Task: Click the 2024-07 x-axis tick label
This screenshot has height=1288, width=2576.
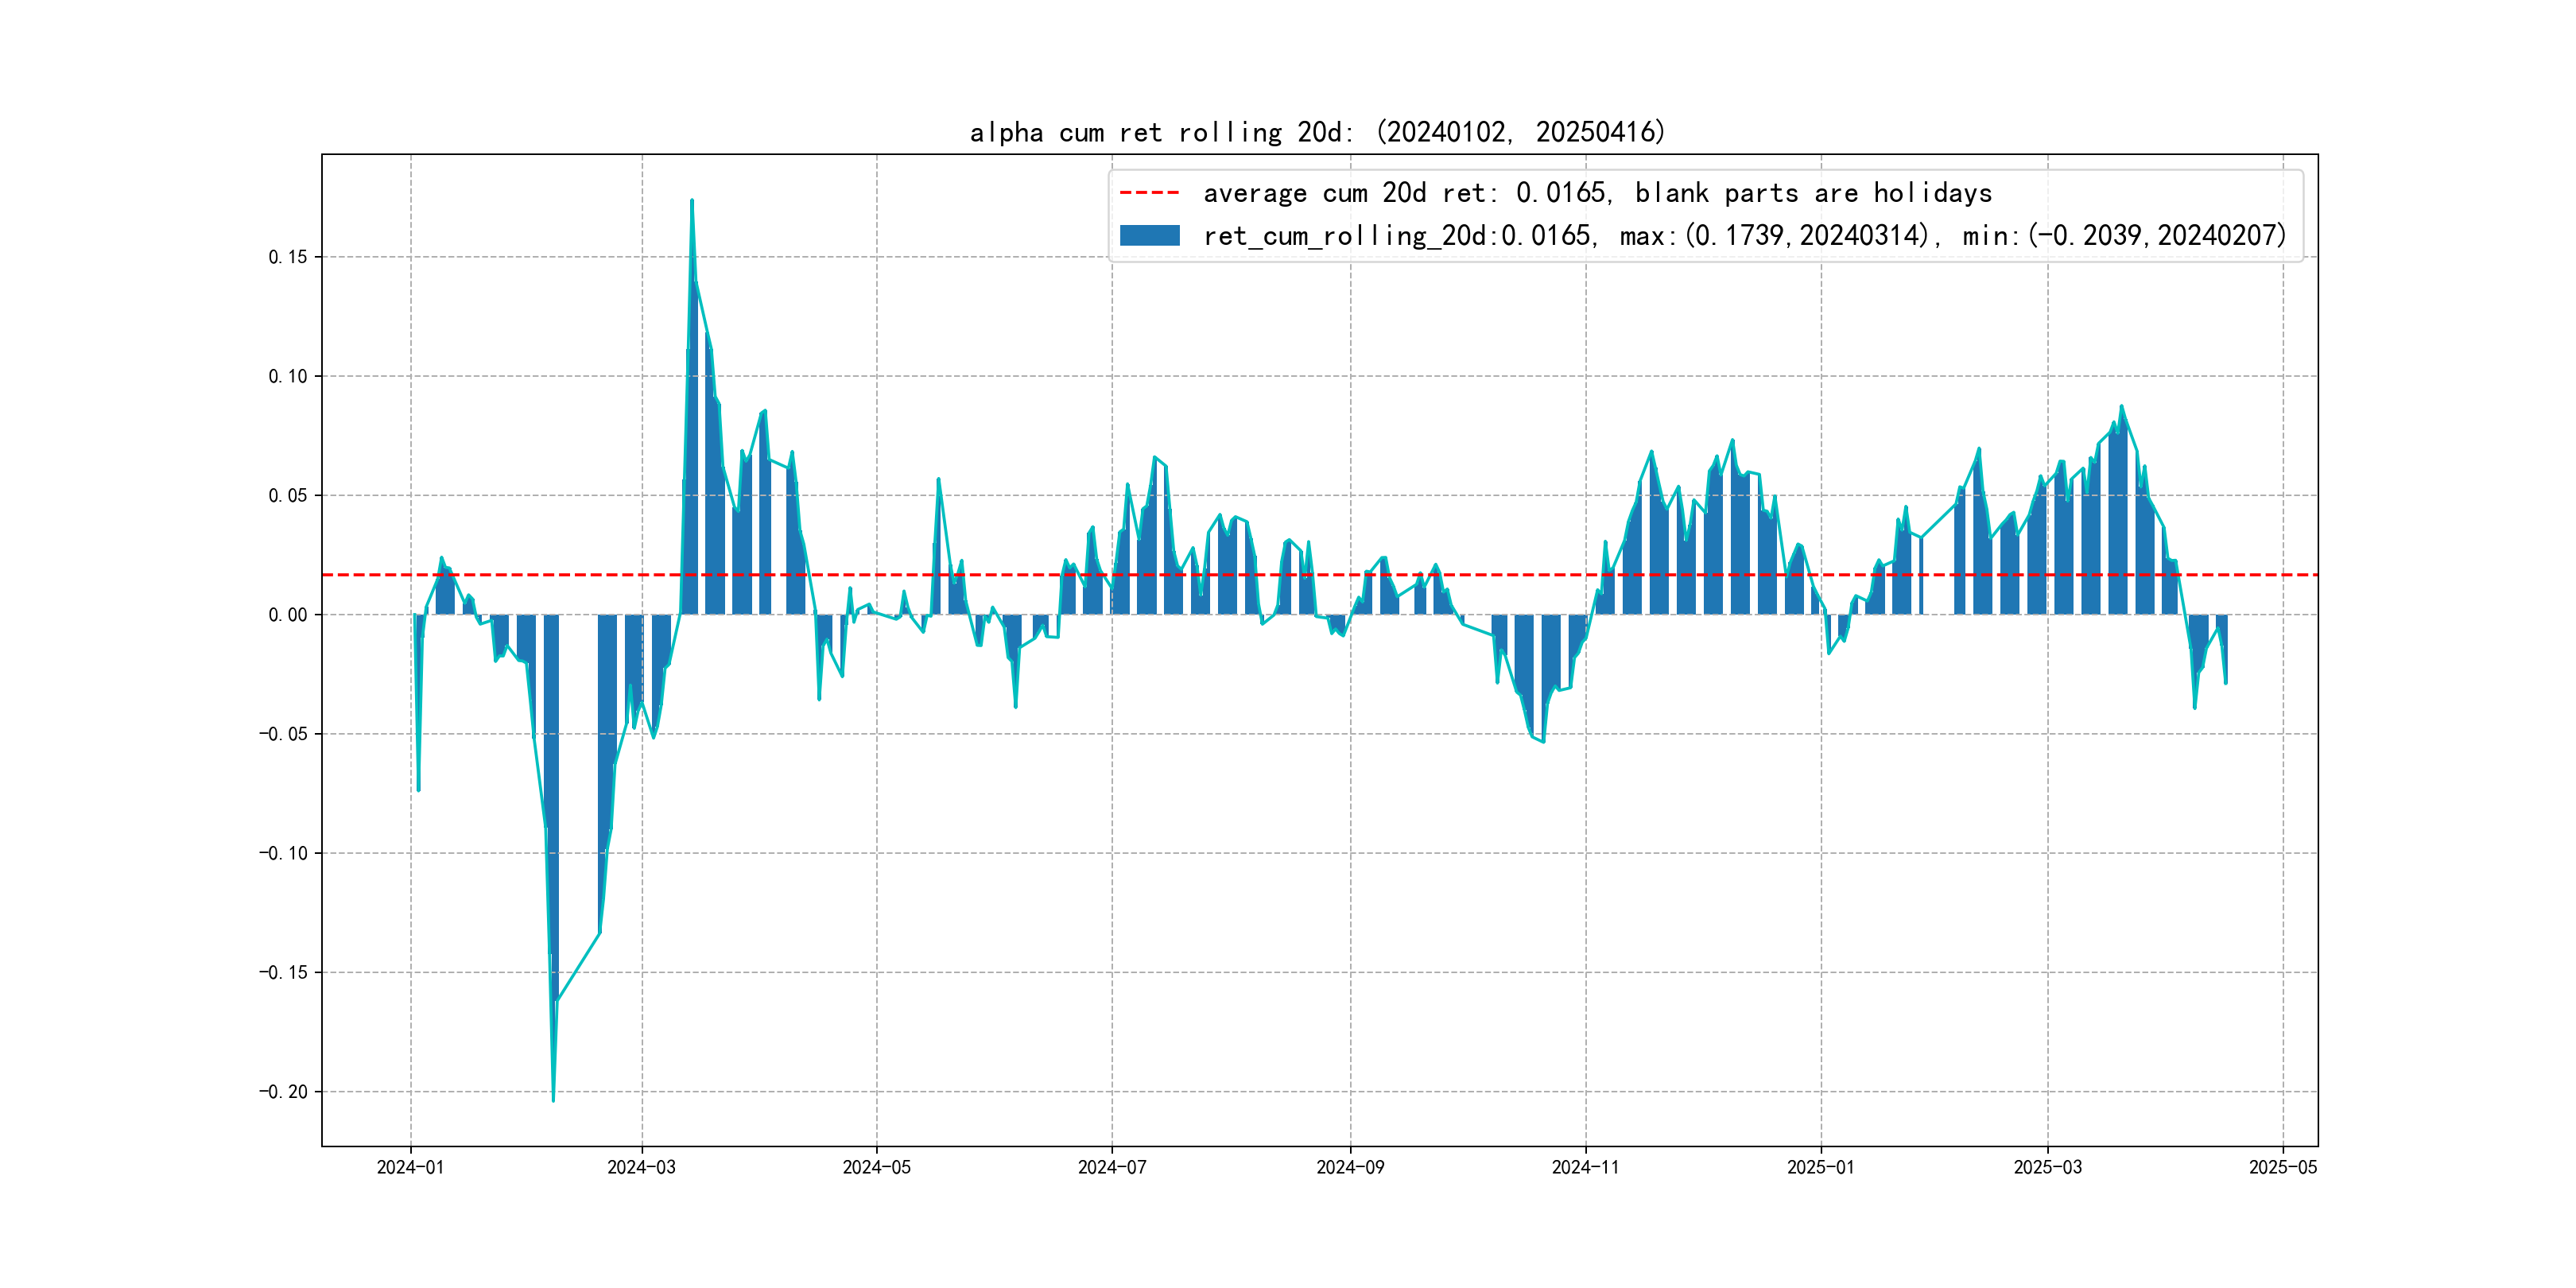Action: [1111, 1167]
